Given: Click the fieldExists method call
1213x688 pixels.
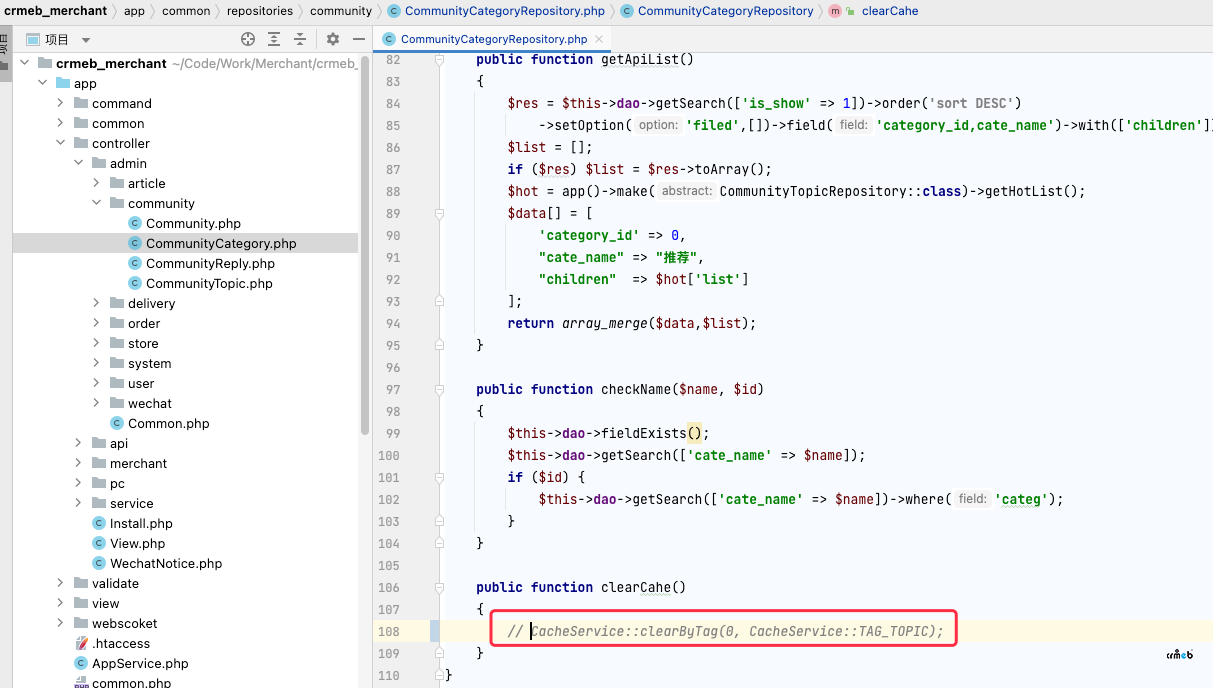Looking at the screenshot, I should (x=643, y=433).
